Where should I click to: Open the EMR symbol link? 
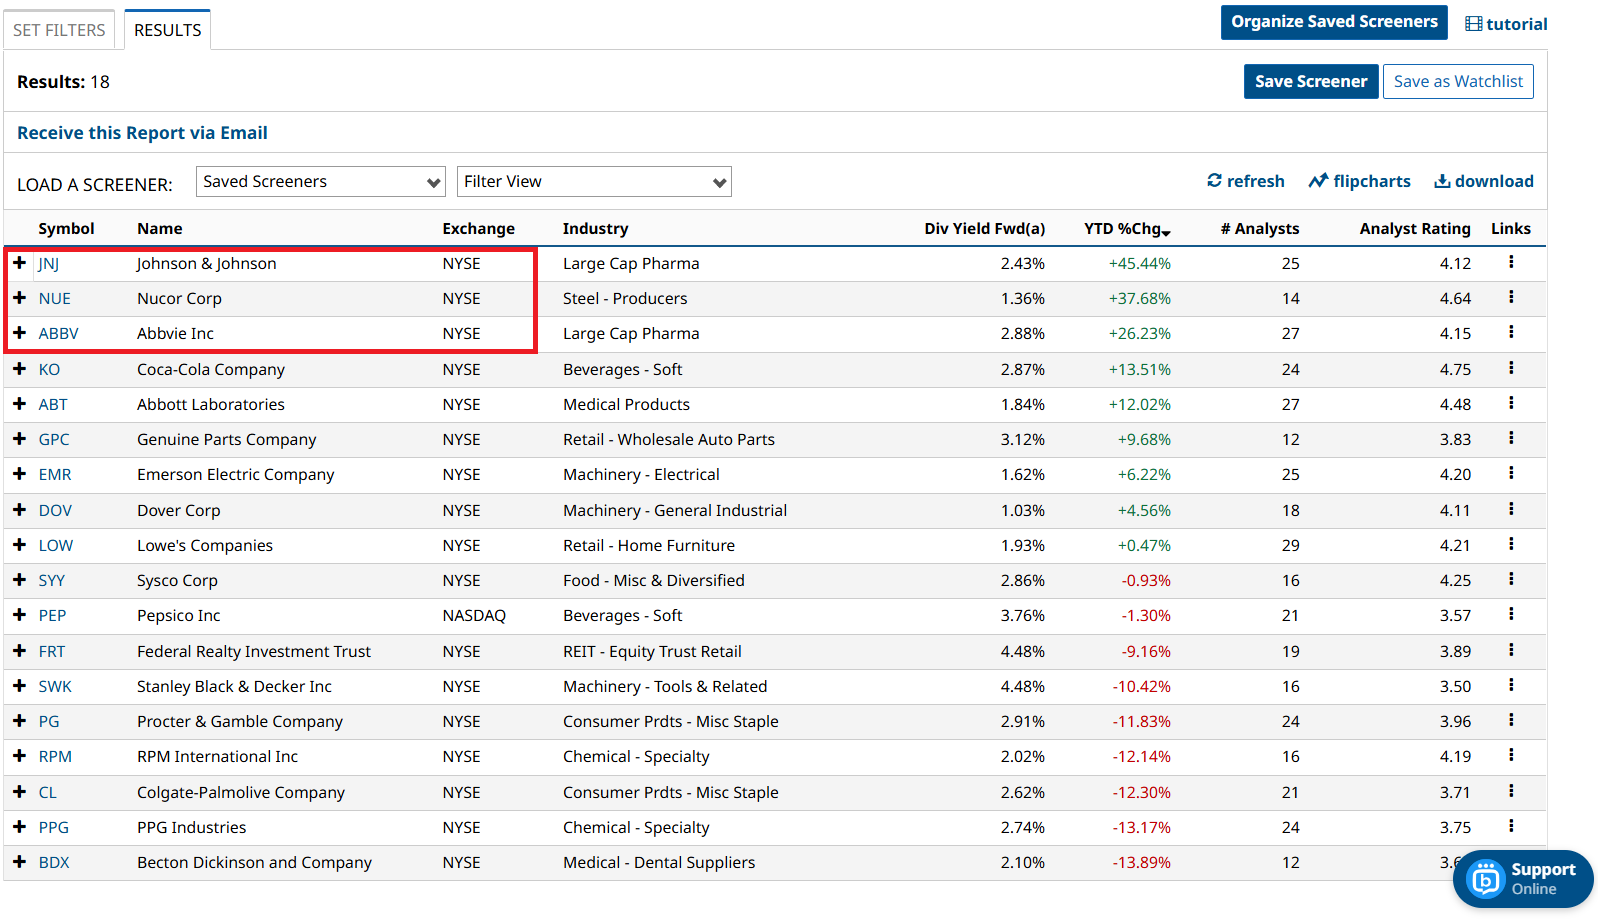(55, 475)
